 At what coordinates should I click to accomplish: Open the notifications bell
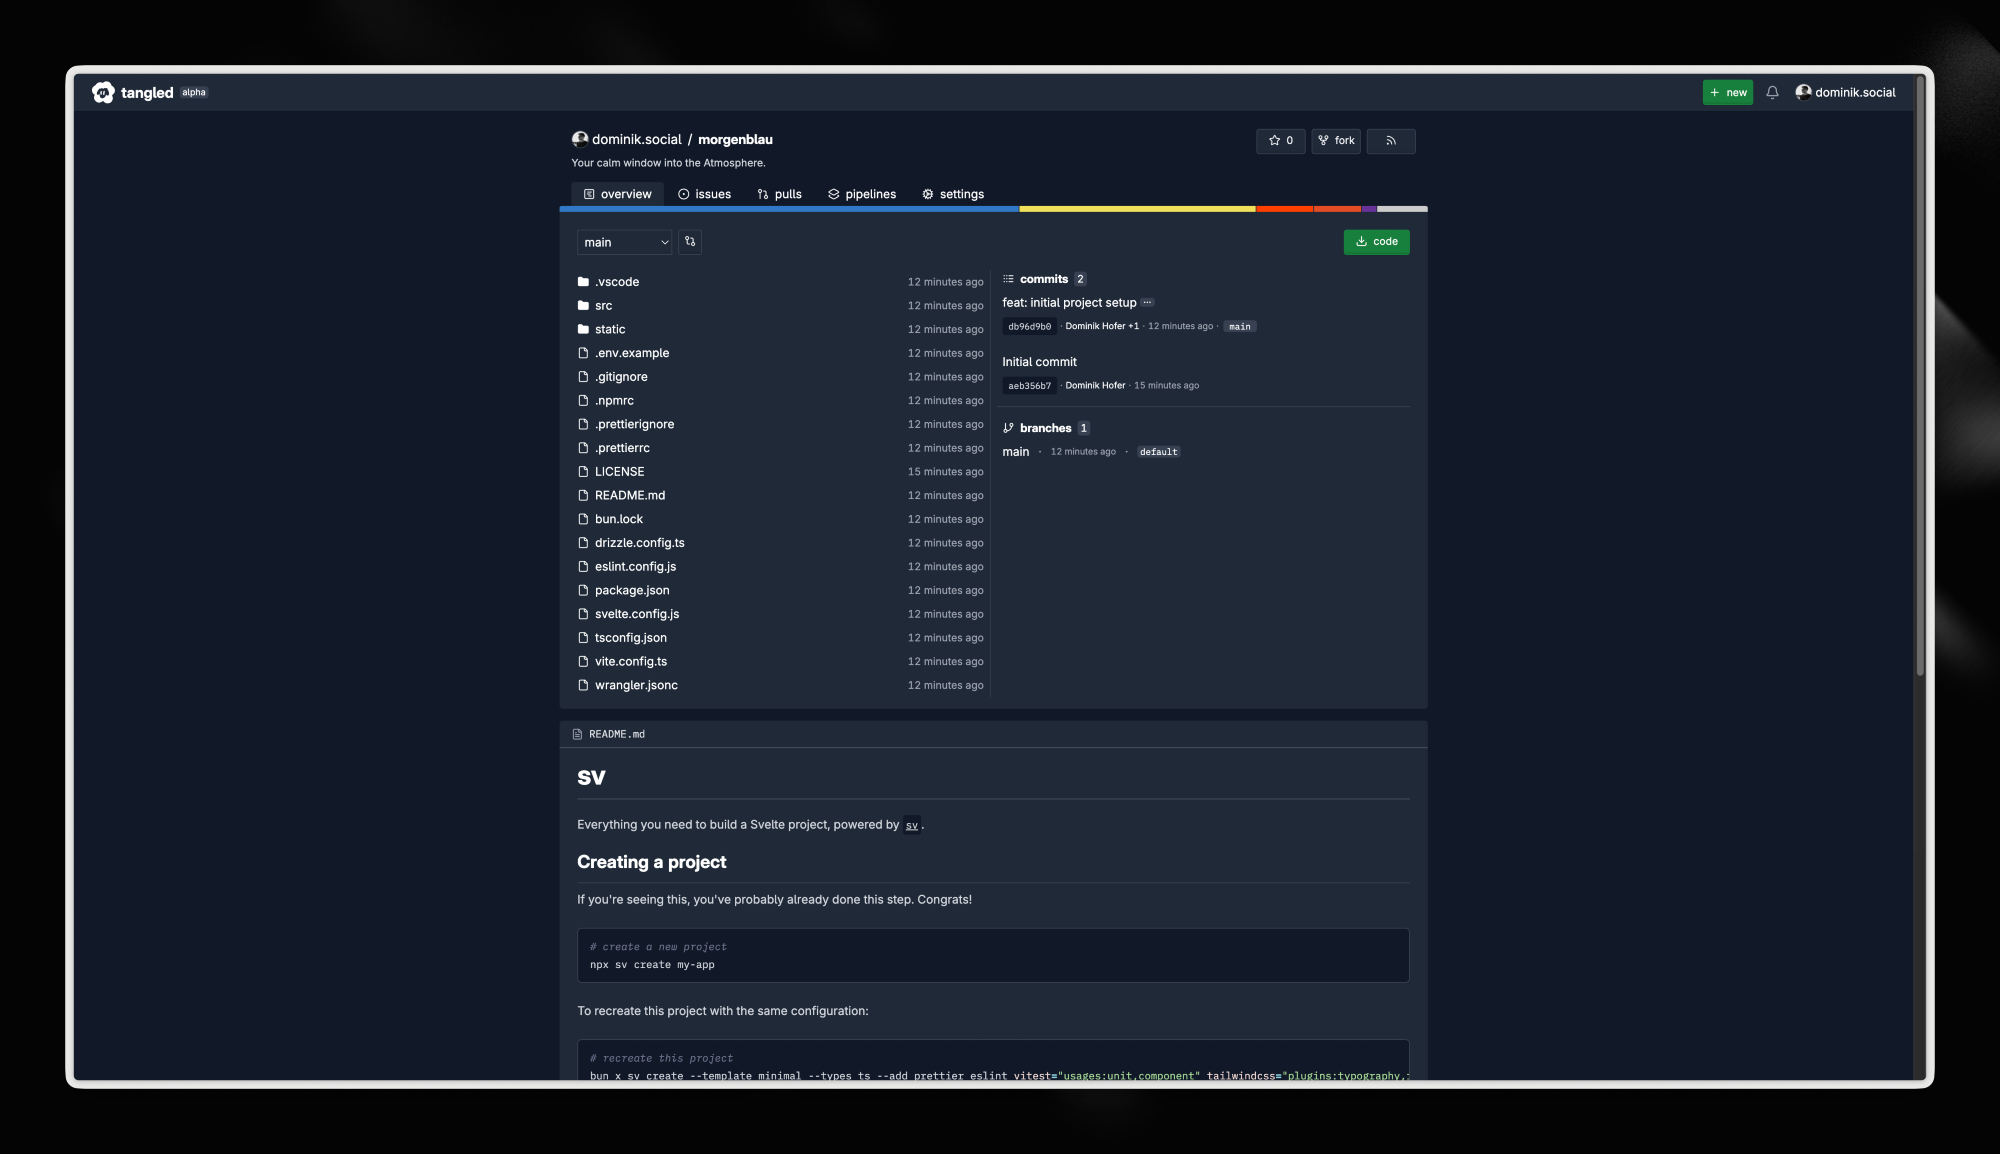click(x=1772, y=93)
